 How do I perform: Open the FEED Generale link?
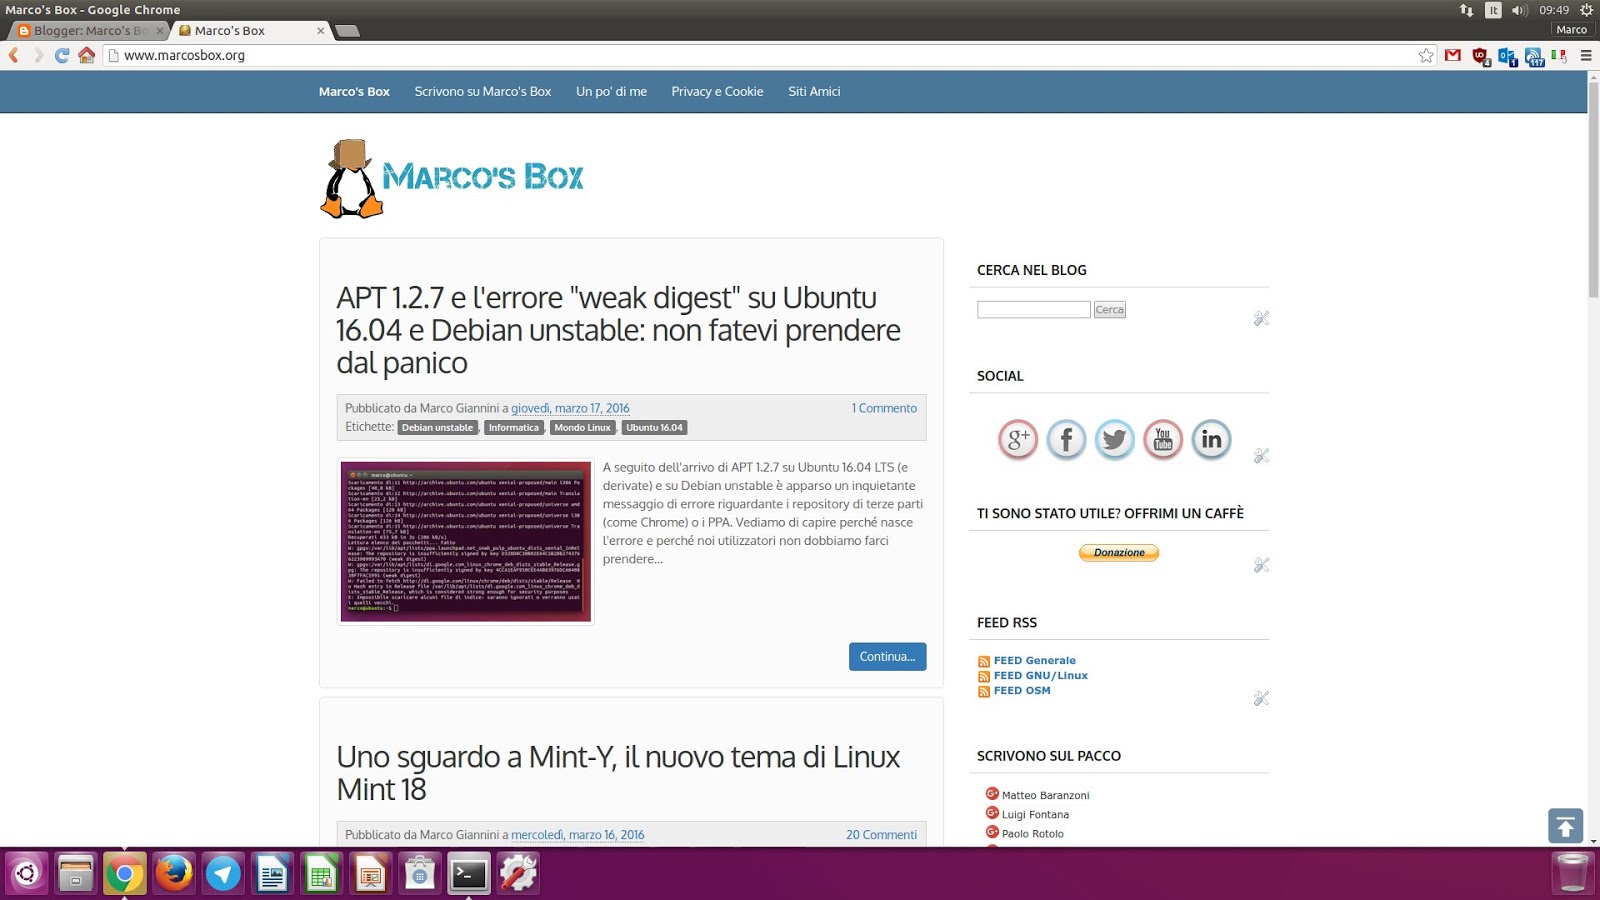[x=1035, y=661]
